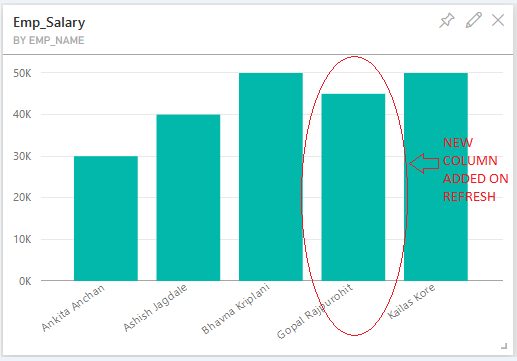Edit the tile with pencil icon
The image size is (517, 361).
(474, 20)
